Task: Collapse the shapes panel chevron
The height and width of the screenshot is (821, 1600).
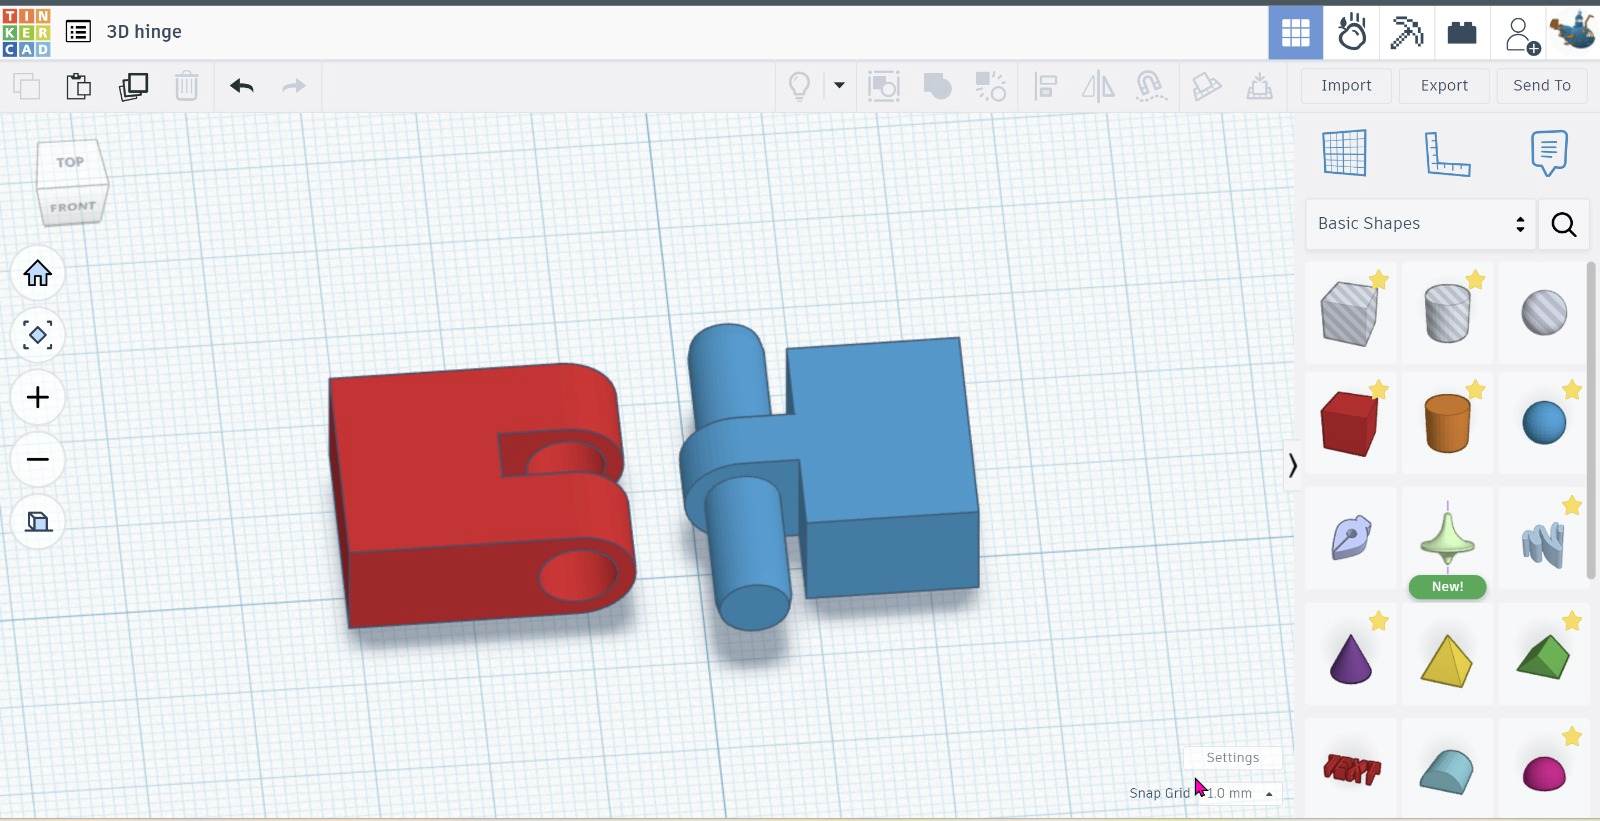Action: point(1292,465)
